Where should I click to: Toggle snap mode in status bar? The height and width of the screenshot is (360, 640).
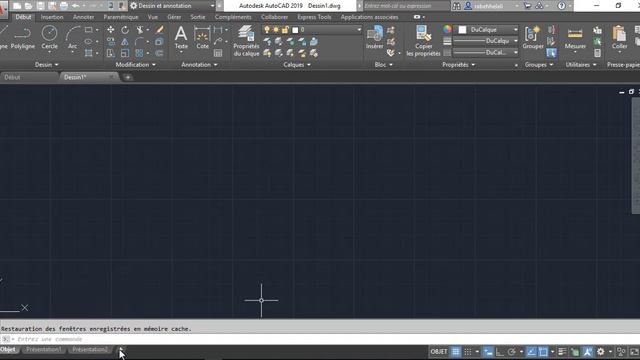(x=468, y=351)
